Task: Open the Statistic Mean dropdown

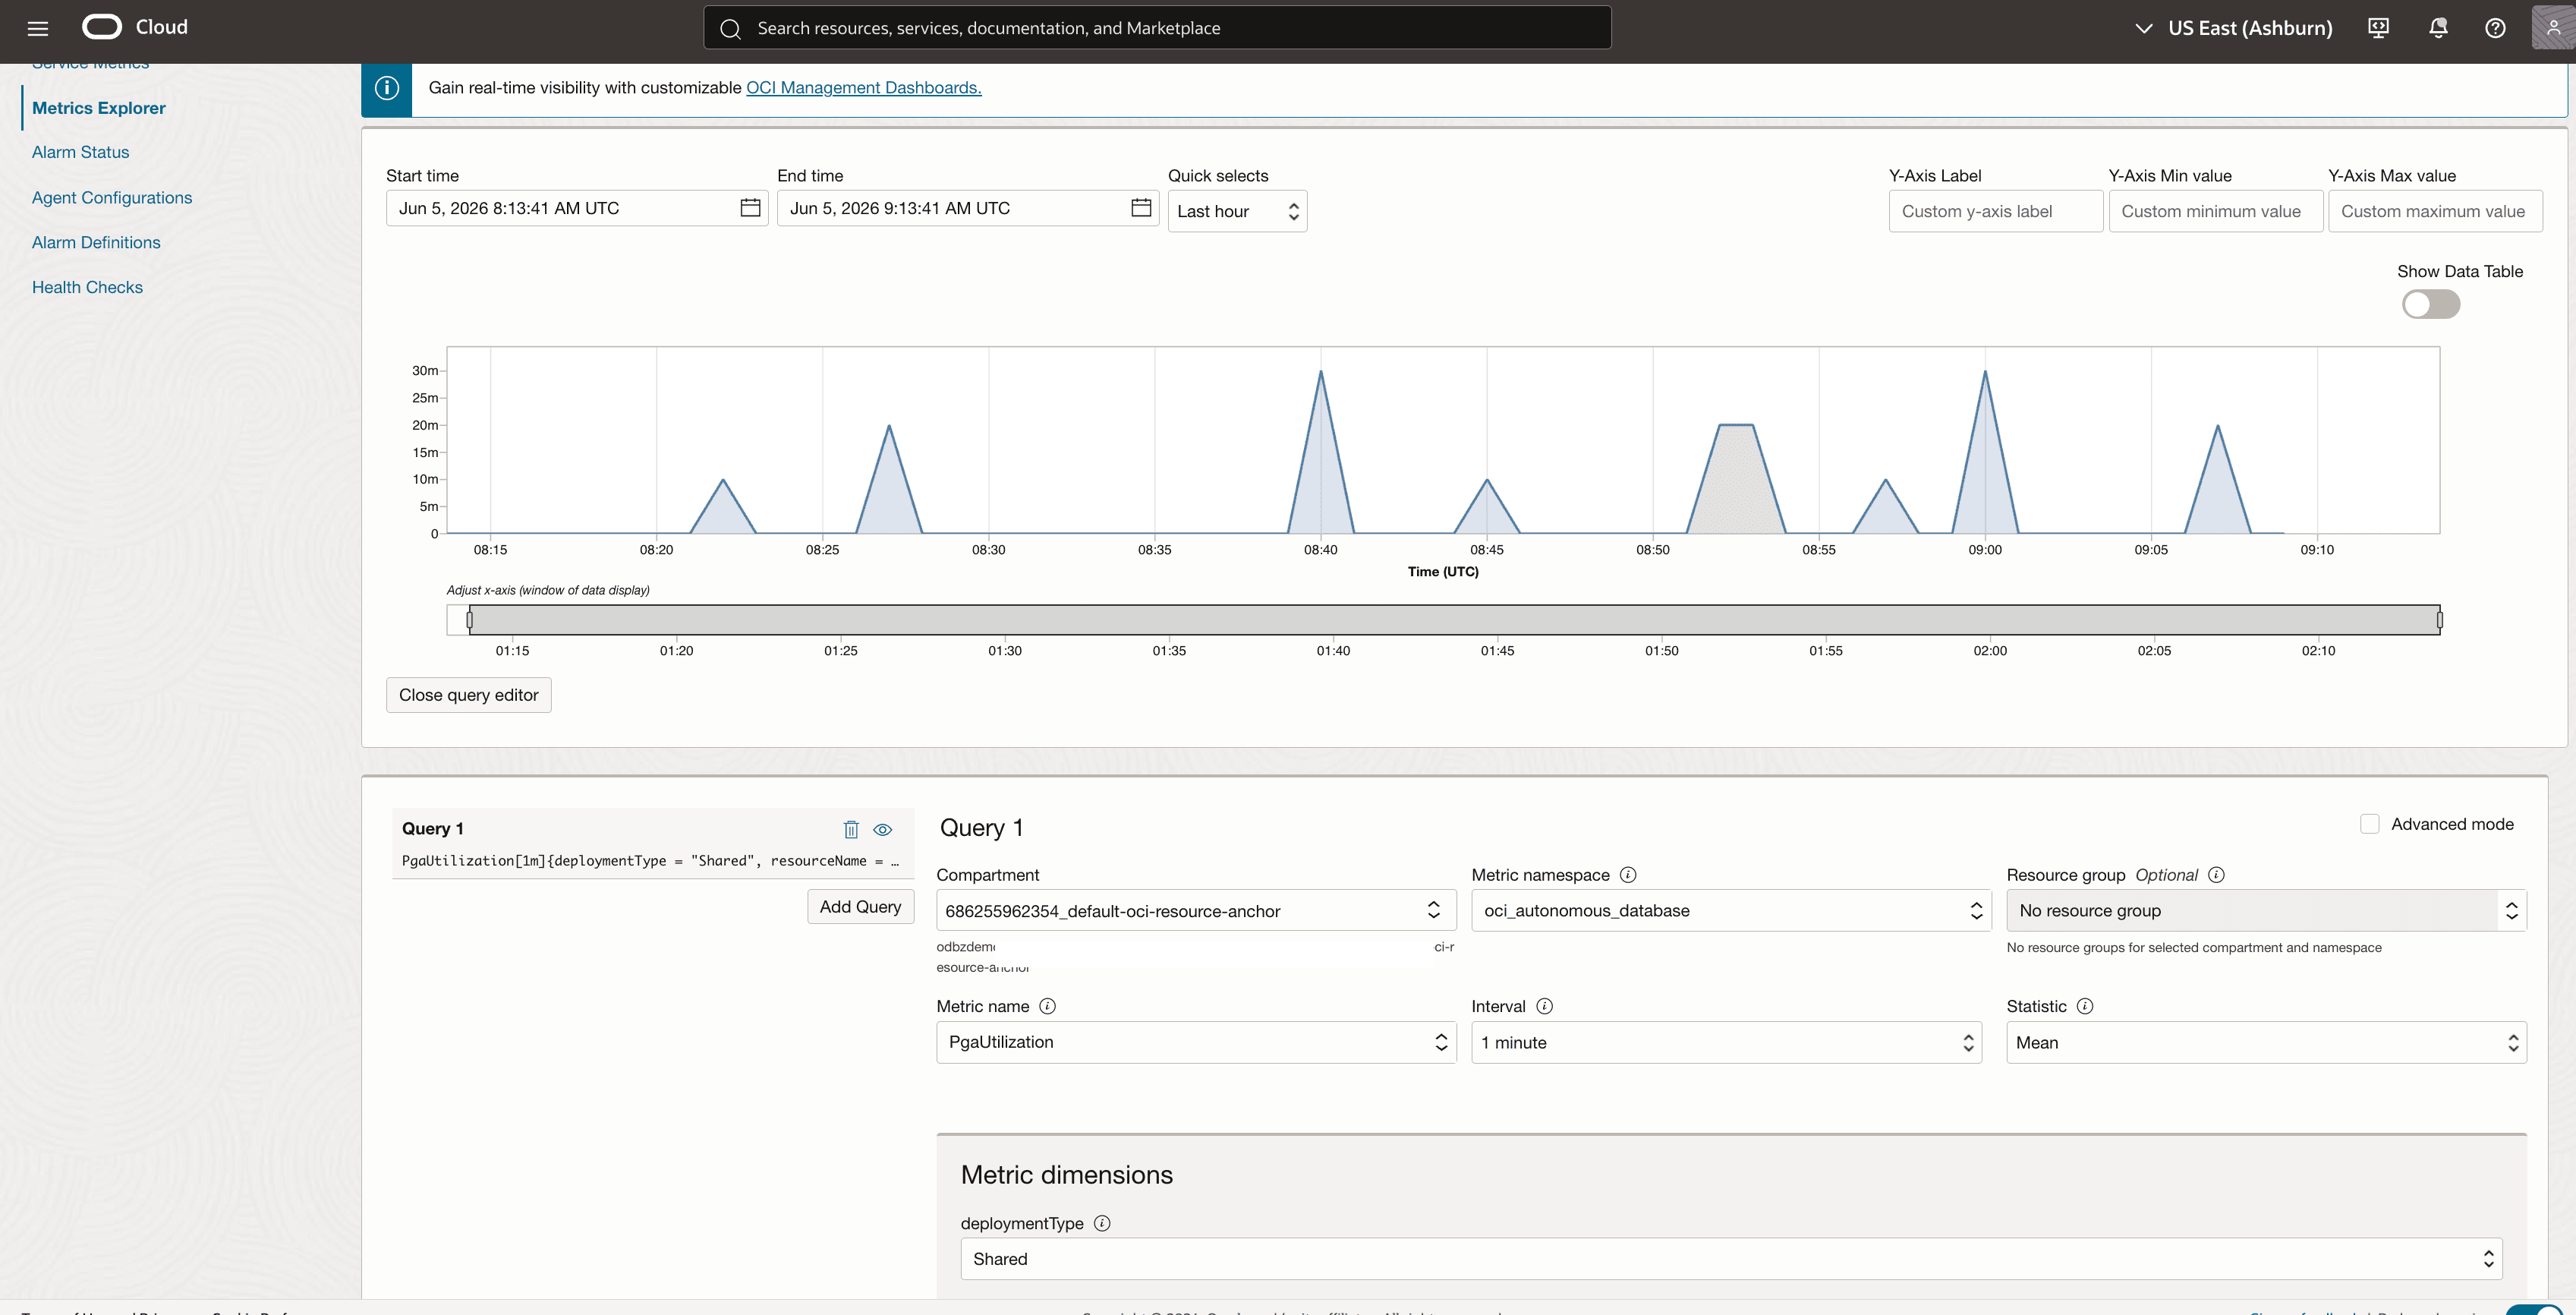Action: 2266,1042
